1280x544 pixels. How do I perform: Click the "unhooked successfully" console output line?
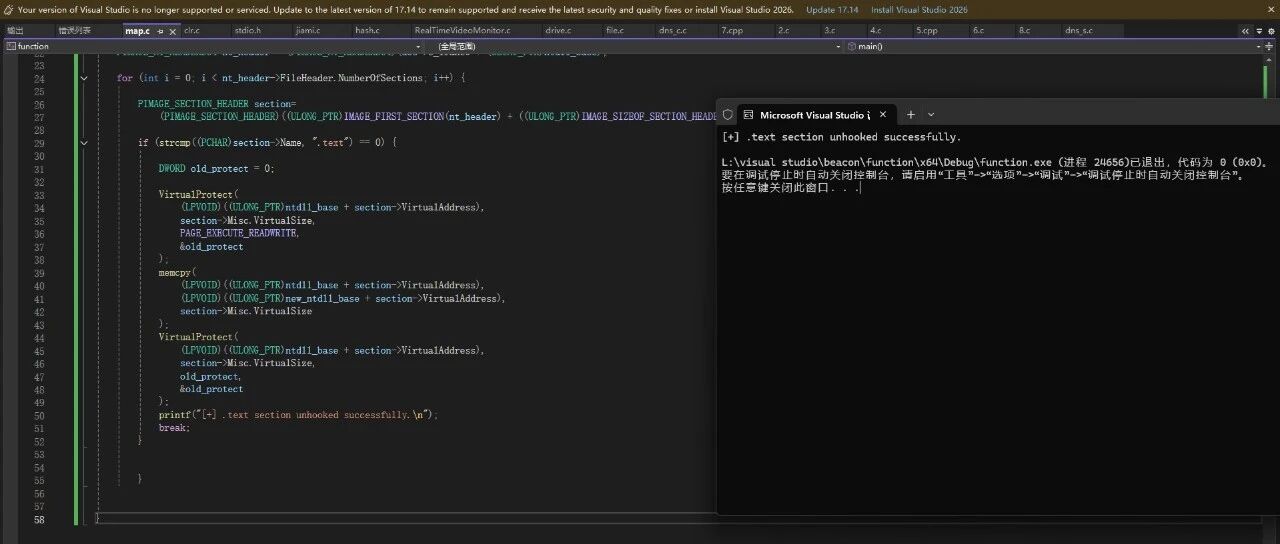pos(840,137)
